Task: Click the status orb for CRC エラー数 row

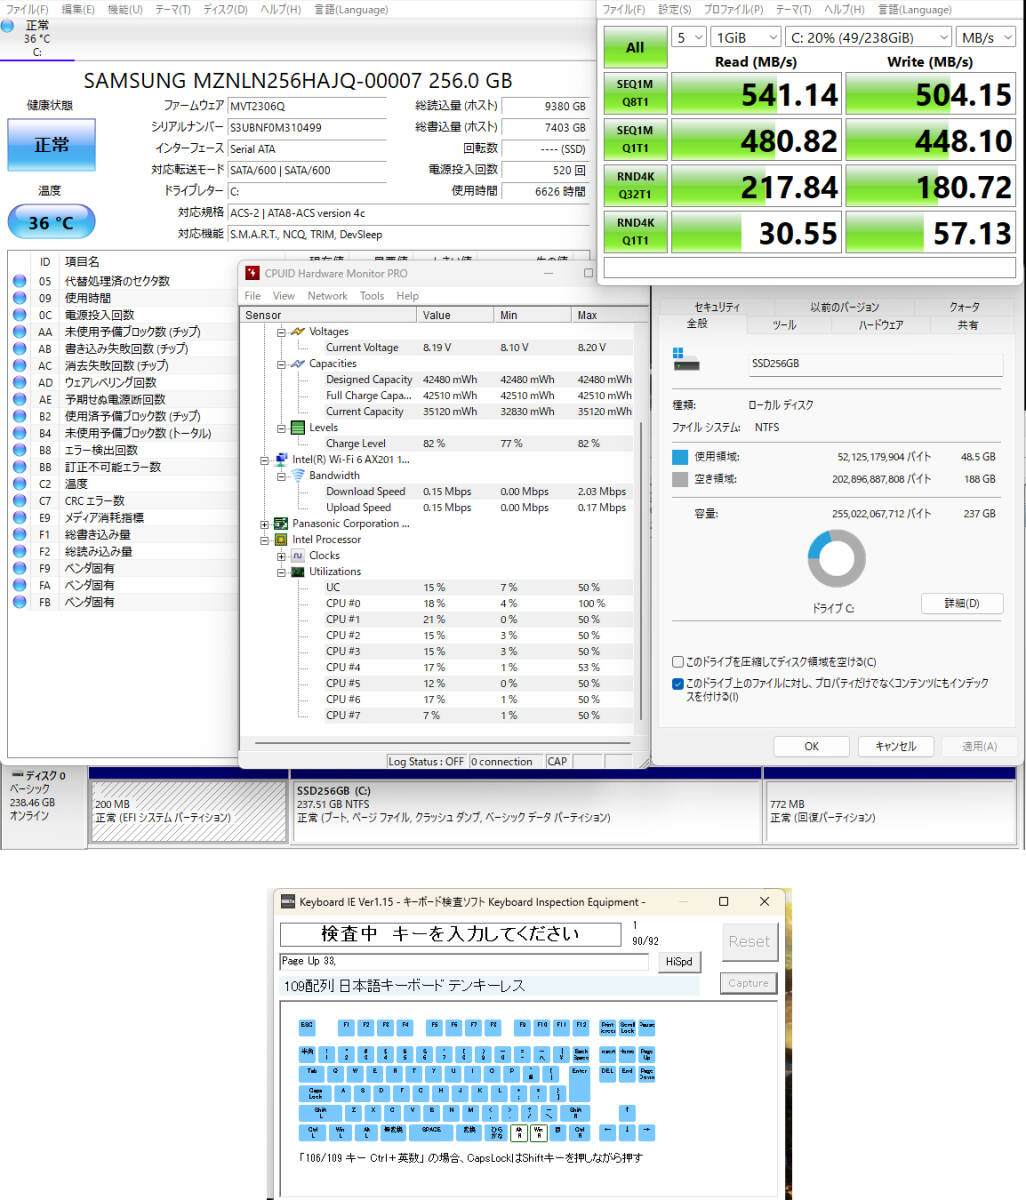Action: pyautogui.click(x=19, y=501)
